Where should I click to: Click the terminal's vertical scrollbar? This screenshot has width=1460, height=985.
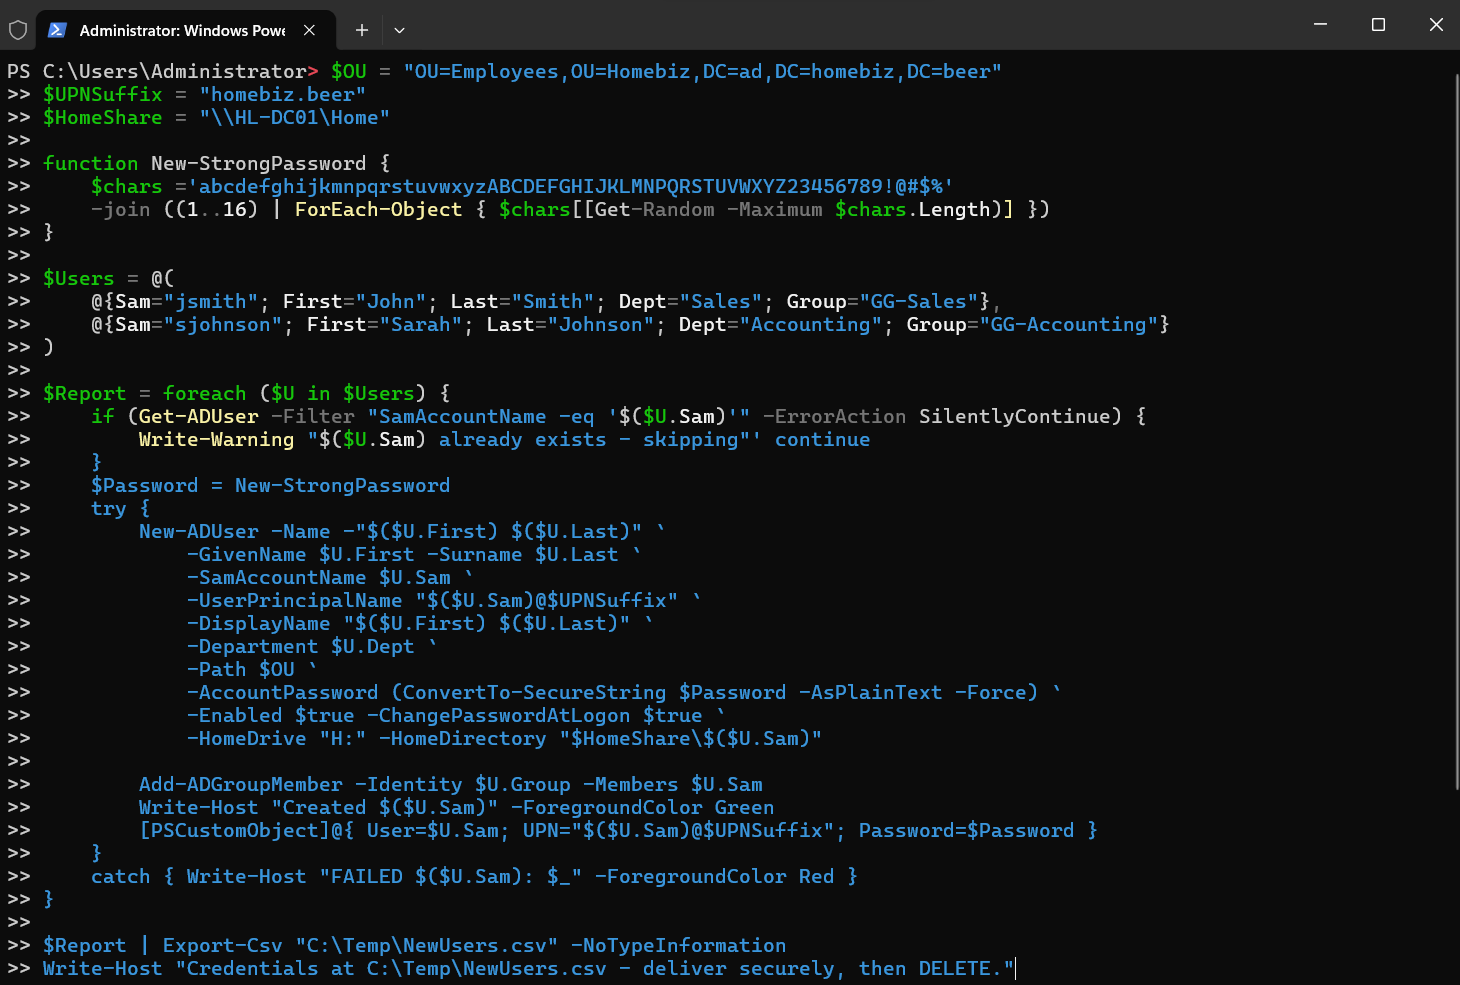(x=1455, y=430)
